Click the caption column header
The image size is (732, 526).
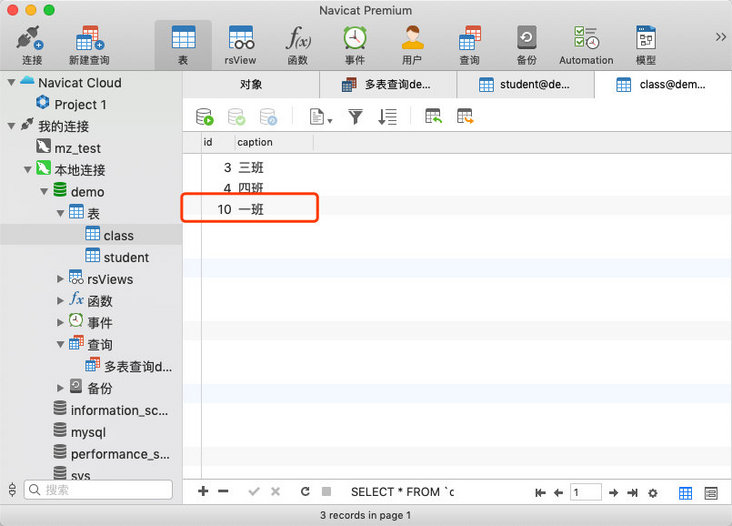click(x=274, y=142)
